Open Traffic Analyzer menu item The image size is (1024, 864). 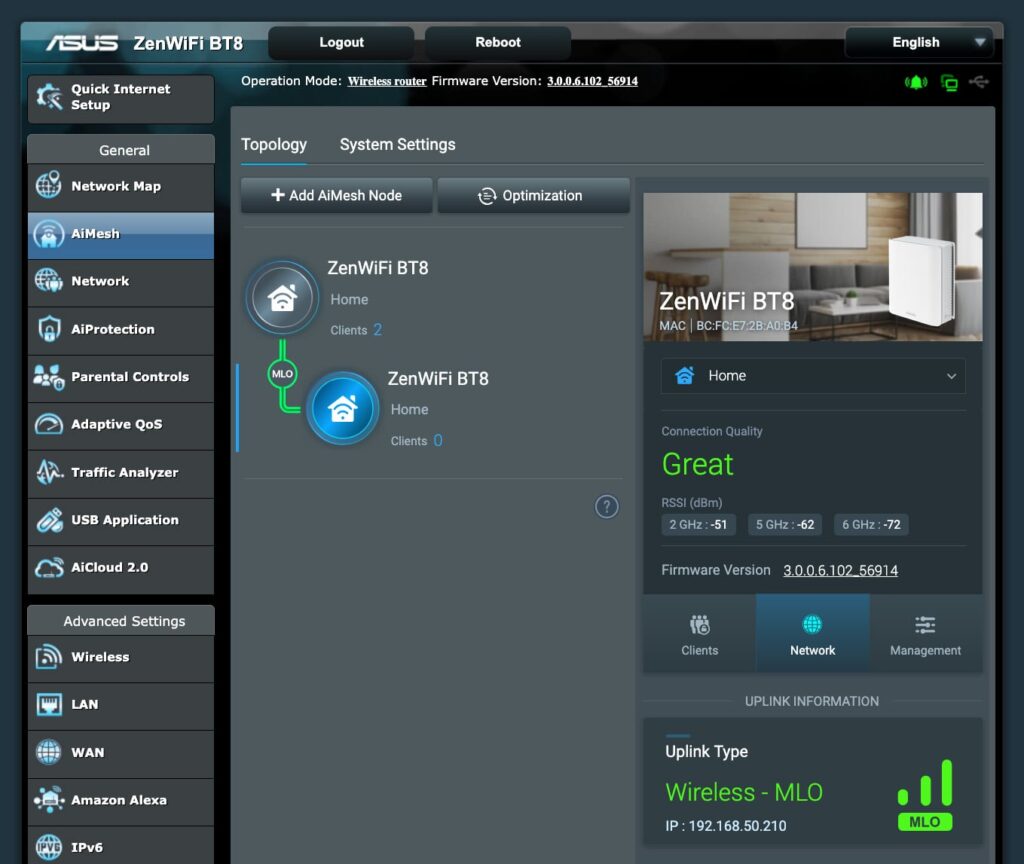coord(121,472)
